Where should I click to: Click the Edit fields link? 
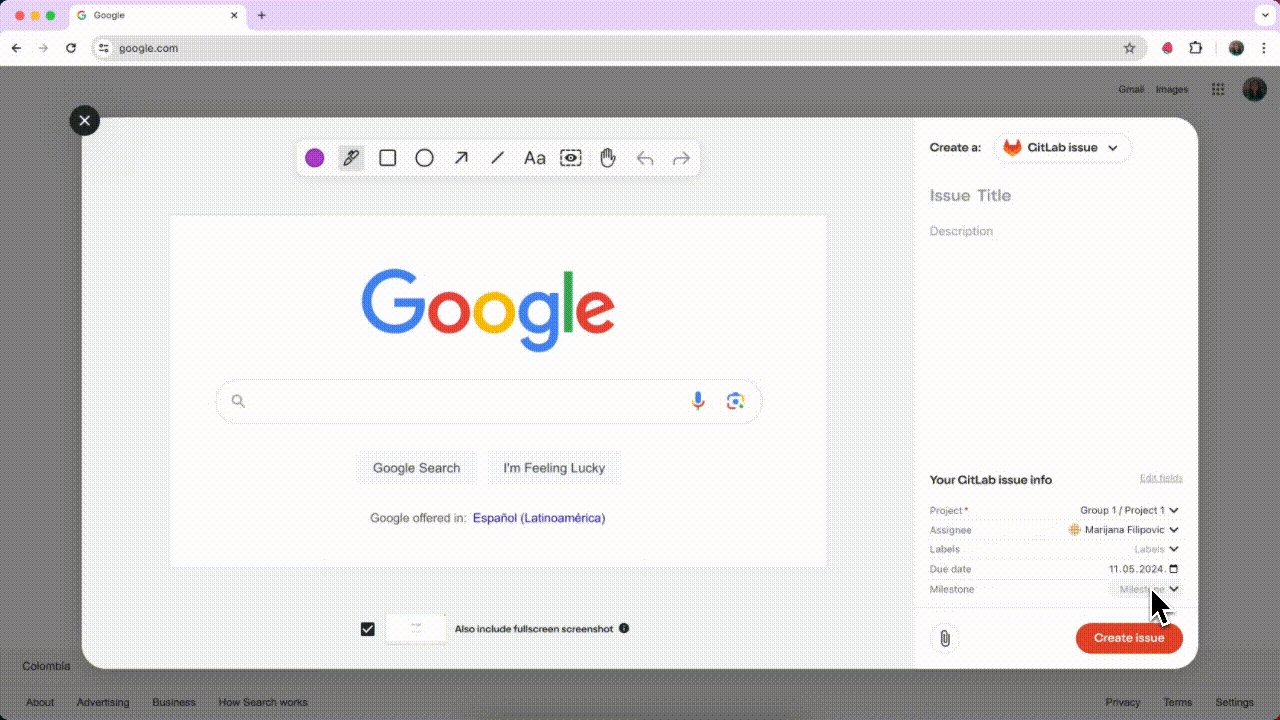[x=1160, y=478]
